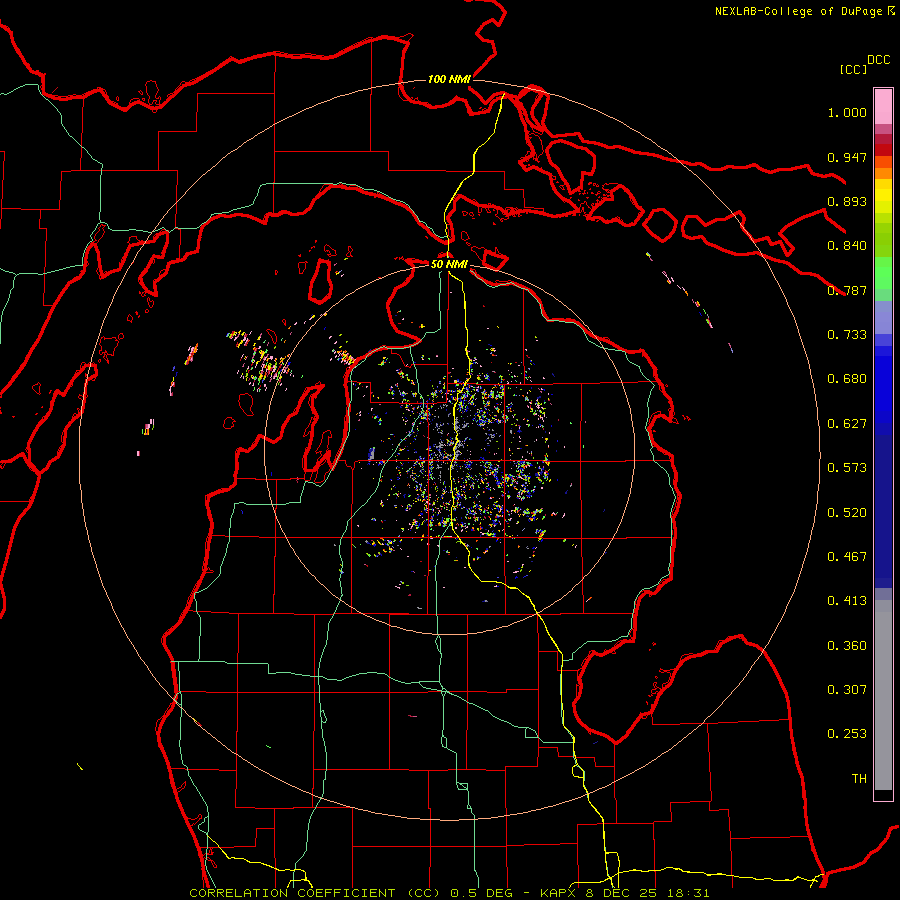Select the 0.467 scale value
The width and height of the screenshot is (900, 900).
coord(847,557)
